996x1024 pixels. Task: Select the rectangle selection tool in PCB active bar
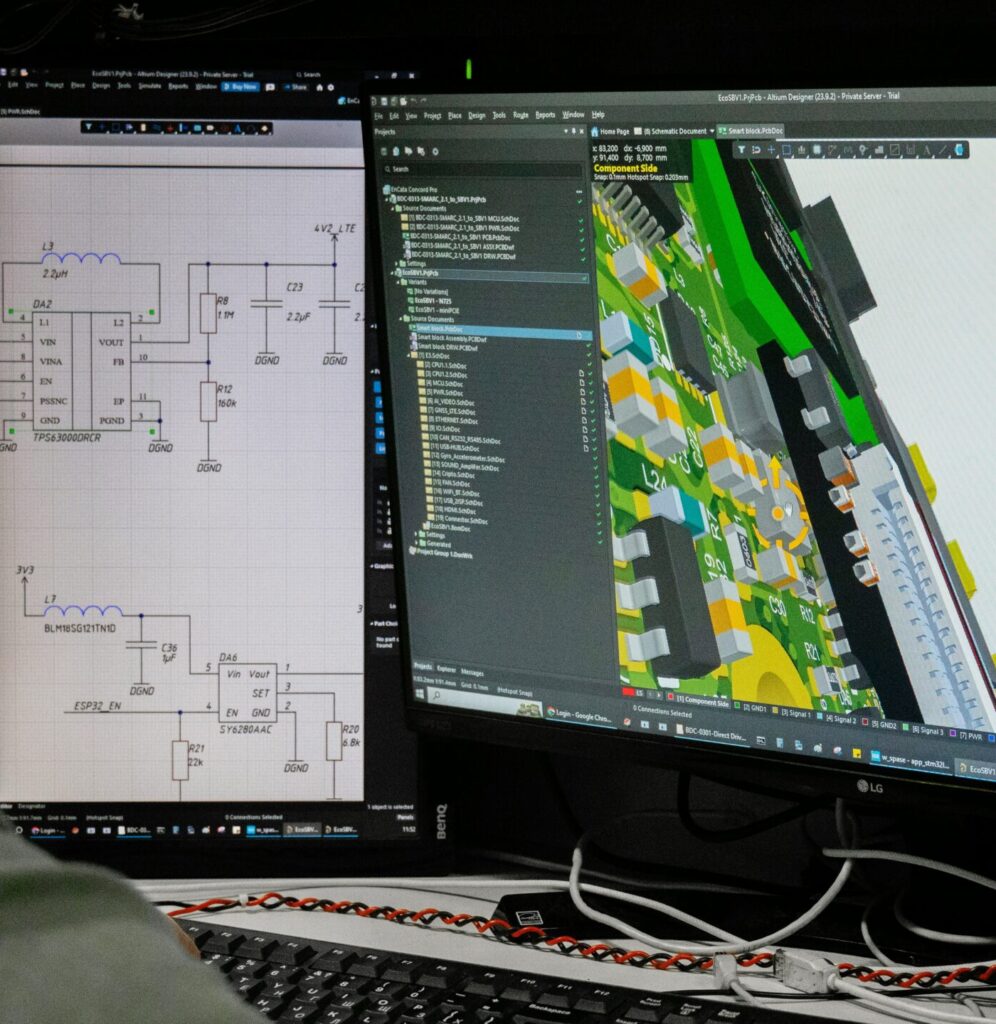(x=787, y=150)
